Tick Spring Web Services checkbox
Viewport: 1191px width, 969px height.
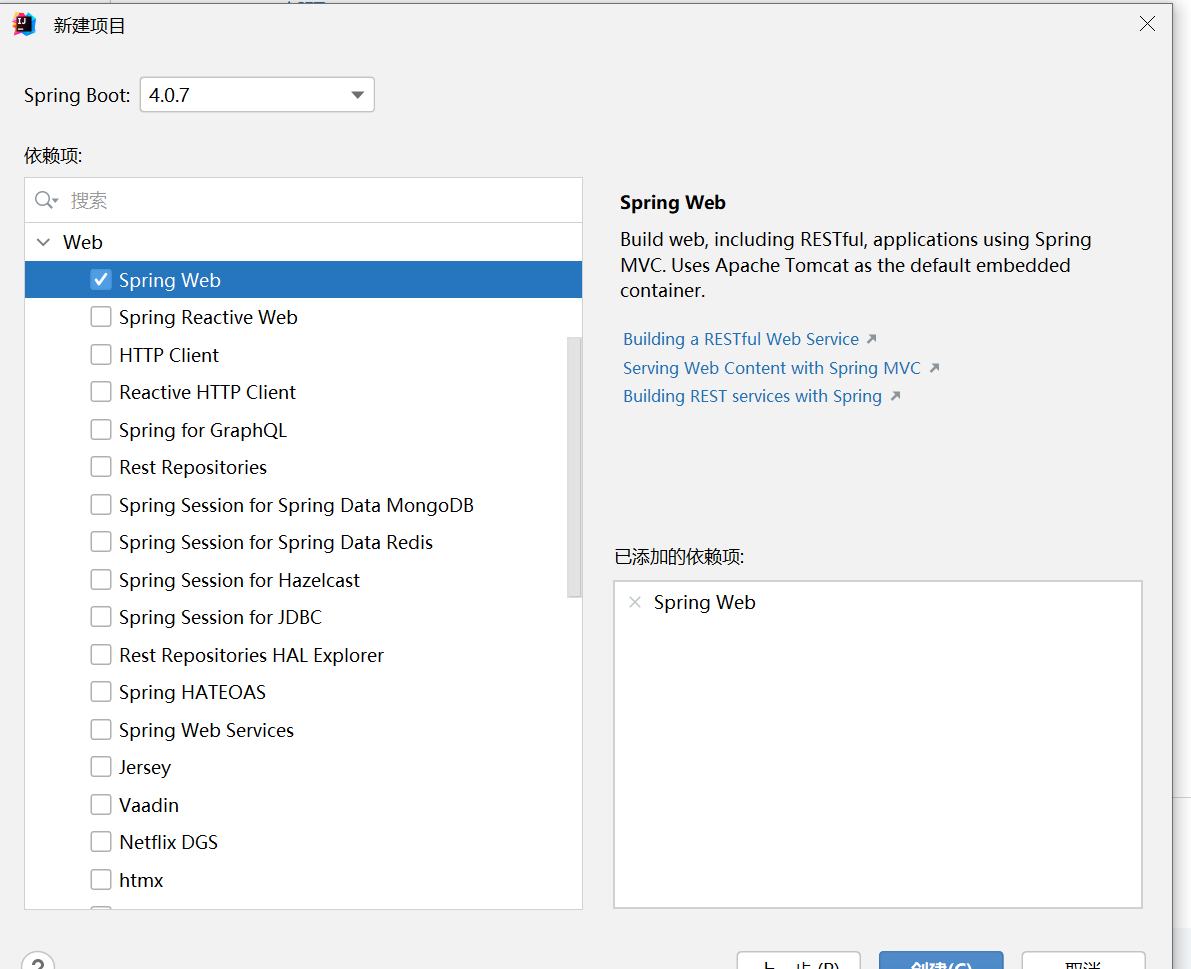[101, 730]
